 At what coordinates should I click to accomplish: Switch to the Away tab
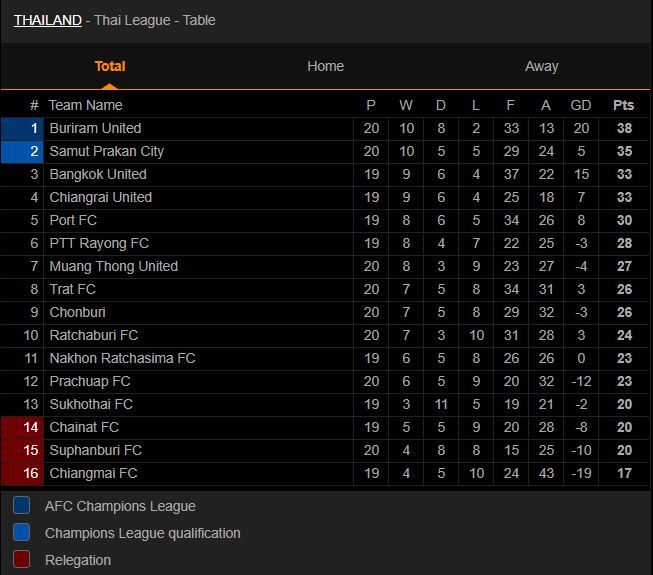[x=541, y=66]
